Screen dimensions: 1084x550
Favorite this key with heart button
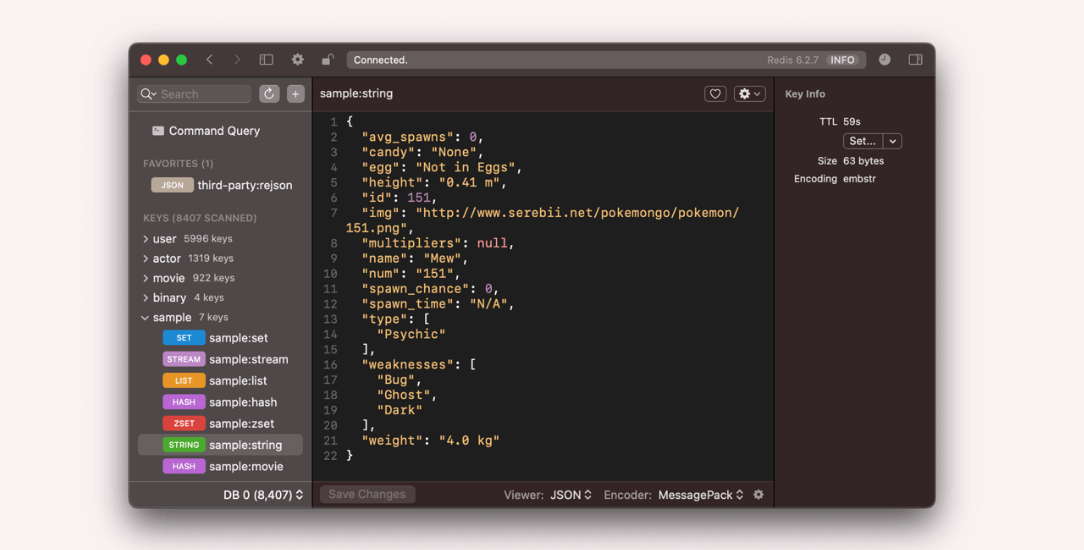715,94
